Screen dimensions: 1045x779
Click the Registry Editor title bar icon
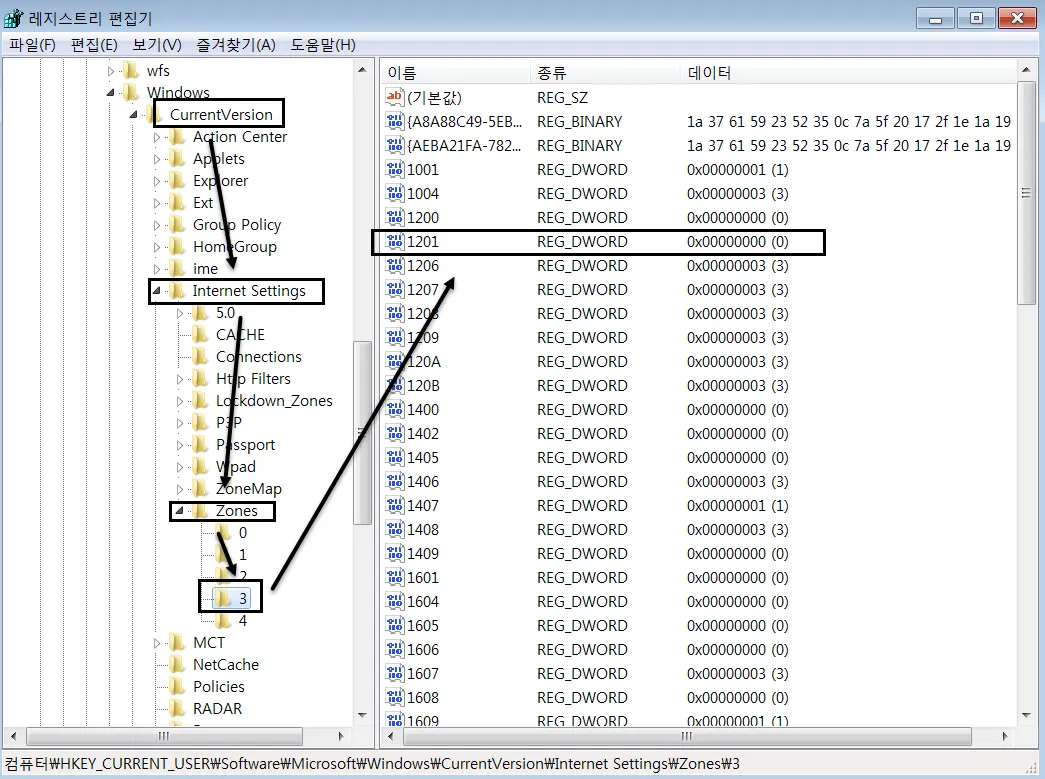tap(13, 18)
